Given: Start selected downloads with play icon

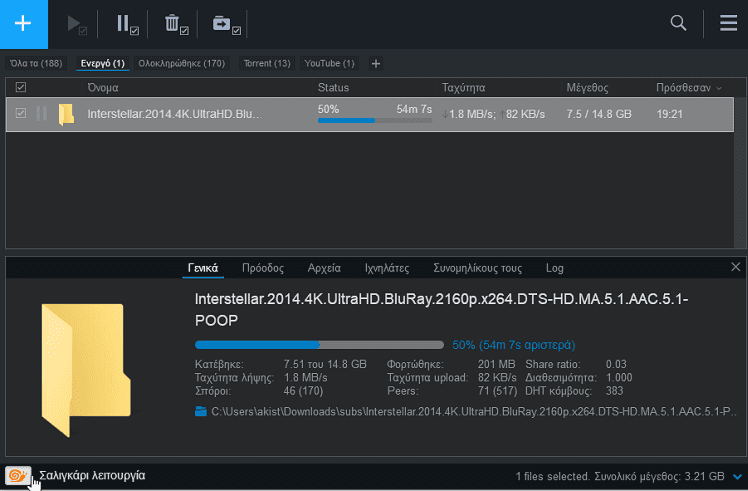Looking at the screenshot, I should pos(76,24).
